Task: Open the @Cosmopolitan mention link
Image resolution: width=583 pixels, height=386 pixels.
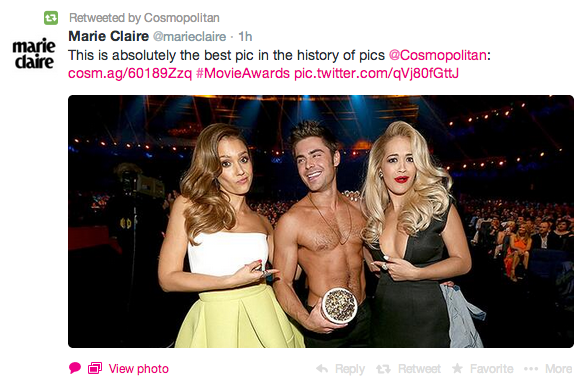Action: tap(438, 55)
